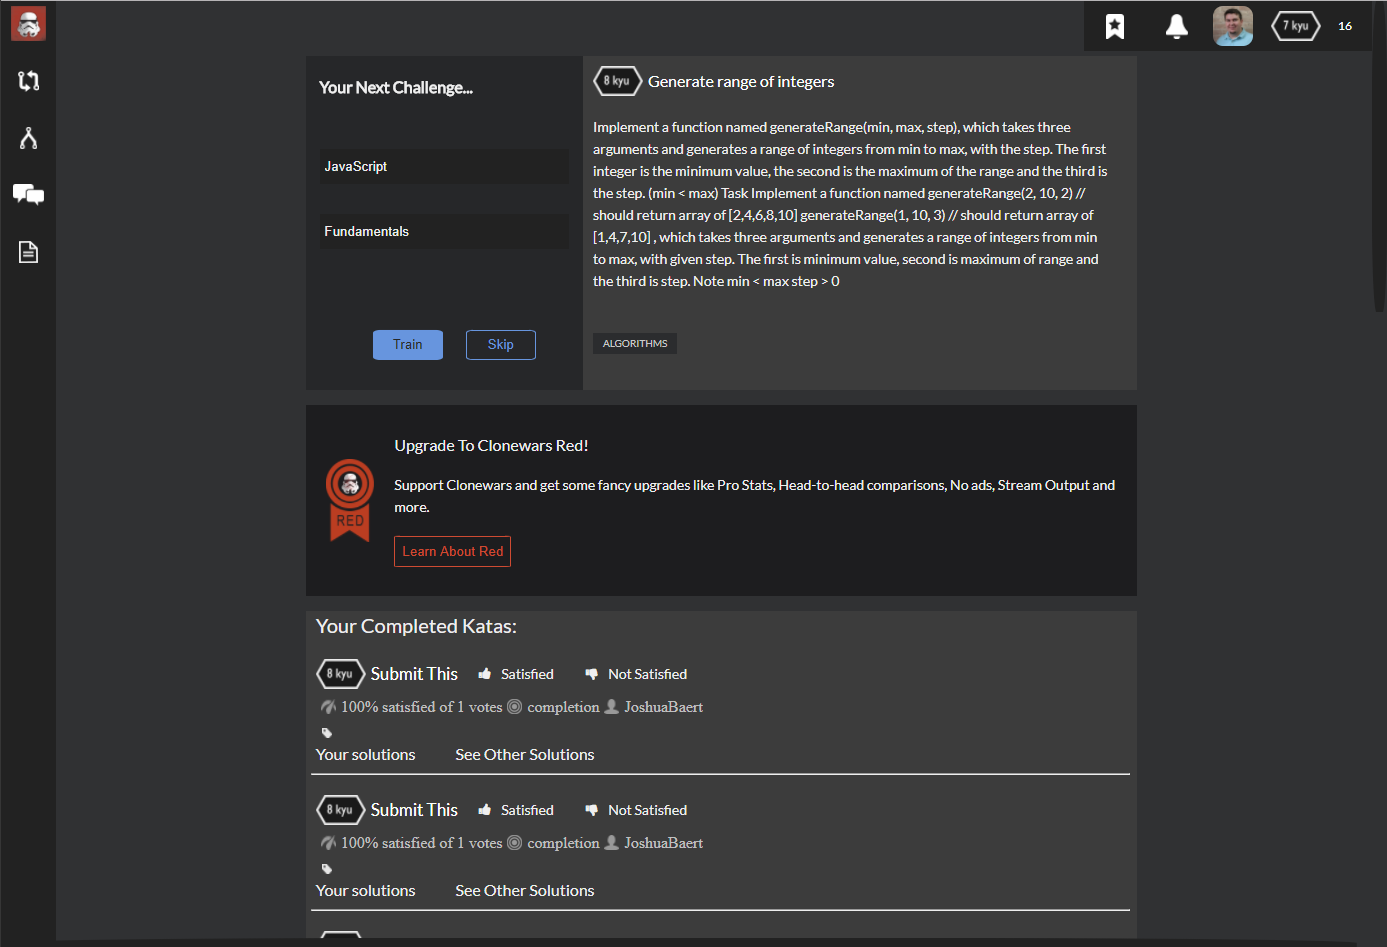Open the fork/kumite sidebar icon

click(28, 138)
